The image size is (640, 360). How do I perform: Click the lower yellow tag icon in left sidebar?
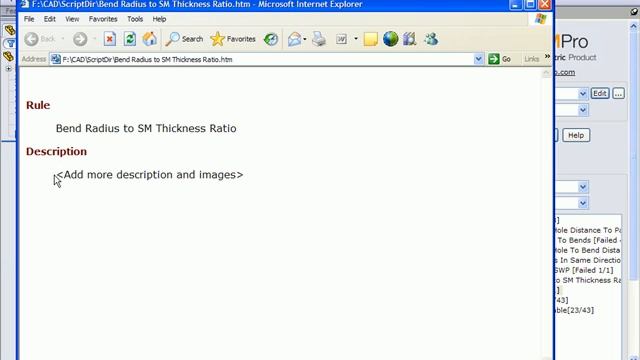coord(9,56)
